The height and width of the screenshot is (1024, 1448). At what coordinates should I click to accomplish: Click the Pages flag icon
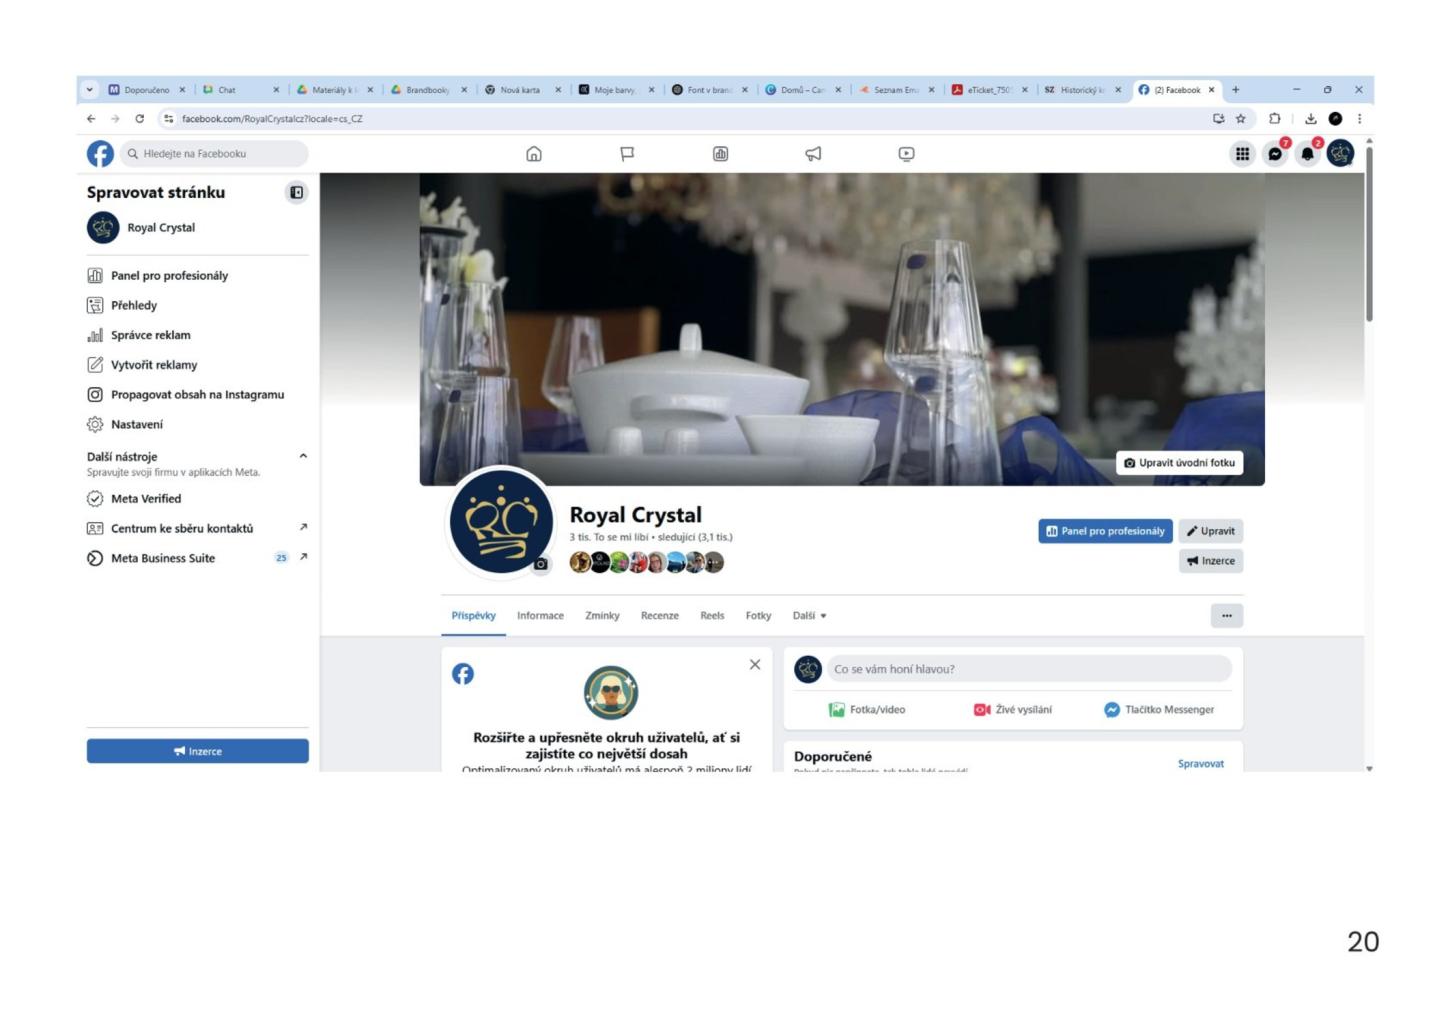tap(627, 154)
